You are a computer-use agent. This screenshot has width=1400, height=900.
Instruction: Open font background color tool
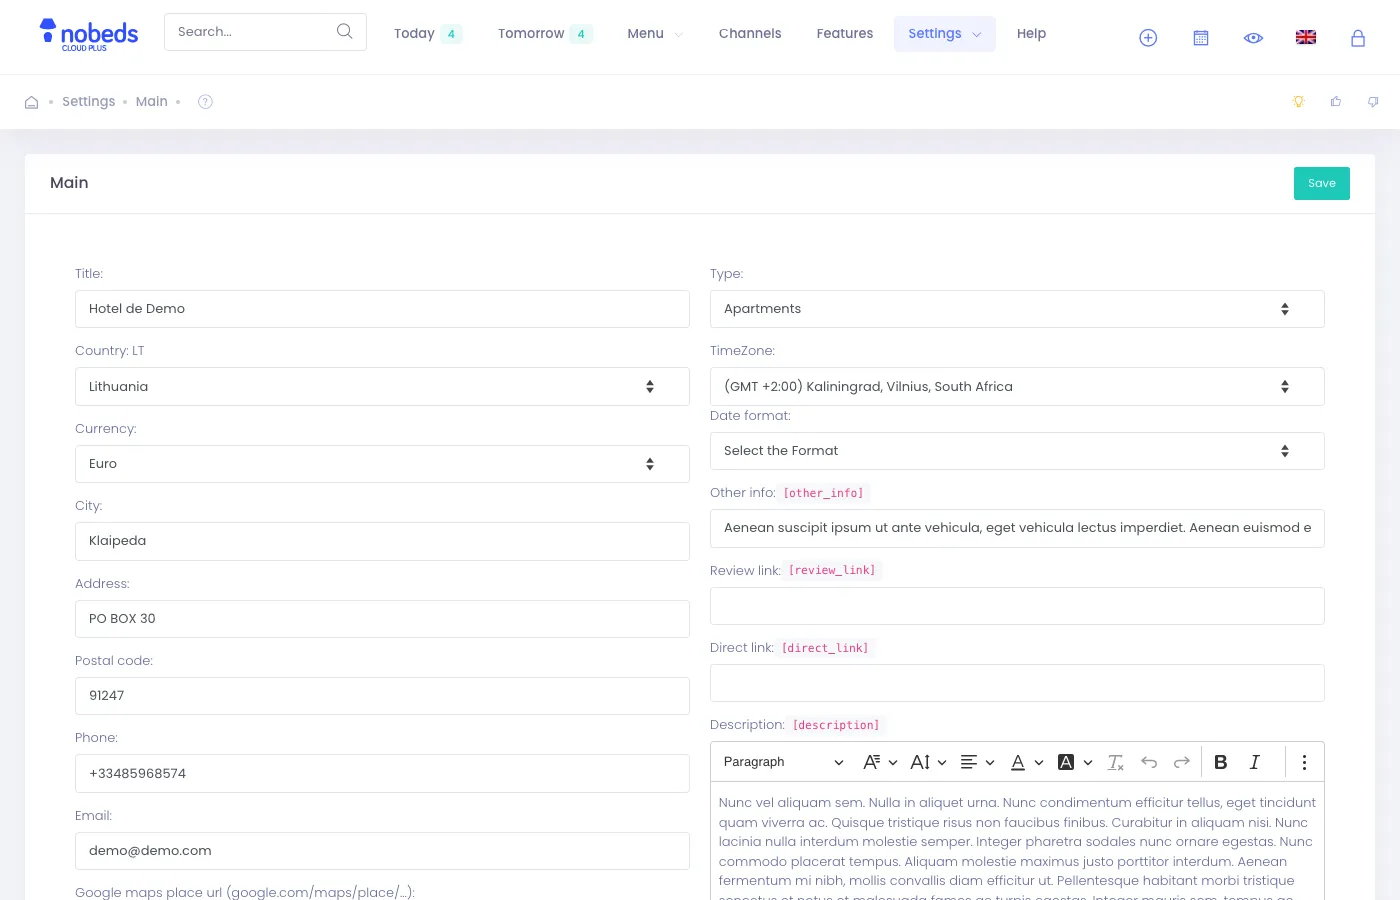pyautogui.click(x=1075, y=762)
